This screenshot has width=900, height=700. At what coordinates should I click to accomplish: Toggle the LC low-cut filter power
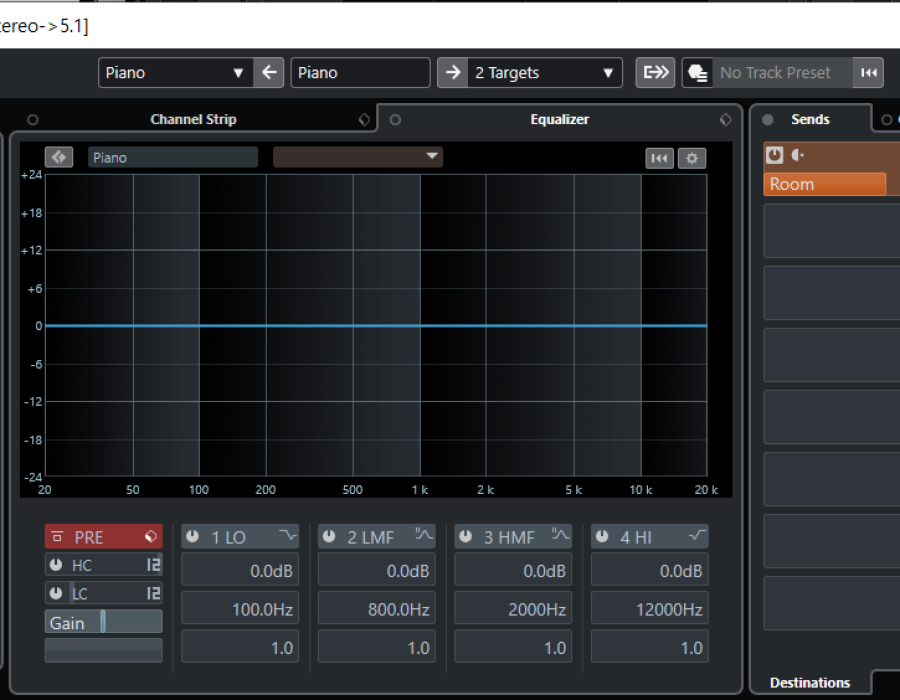click(56, 593)
